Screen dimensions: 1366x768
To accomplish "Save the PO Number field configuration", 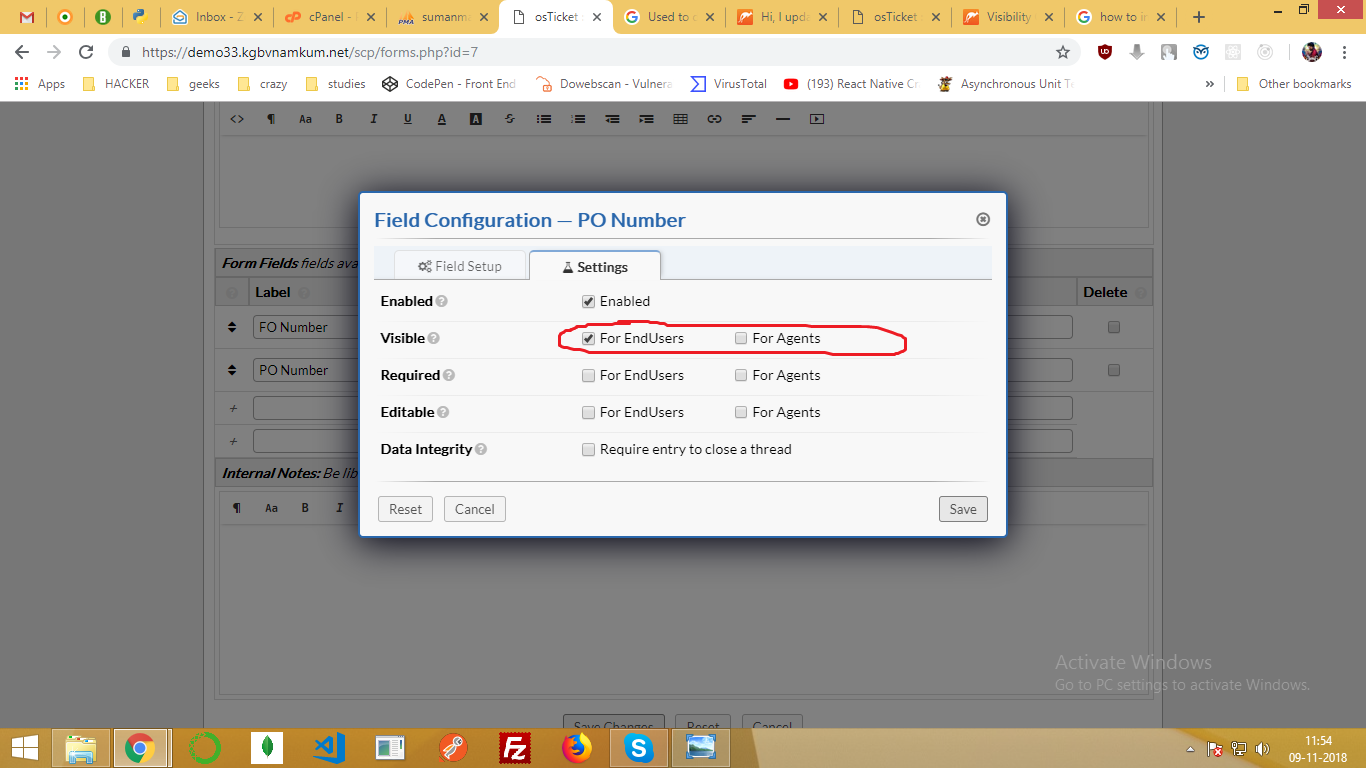I will click(962, 508).
